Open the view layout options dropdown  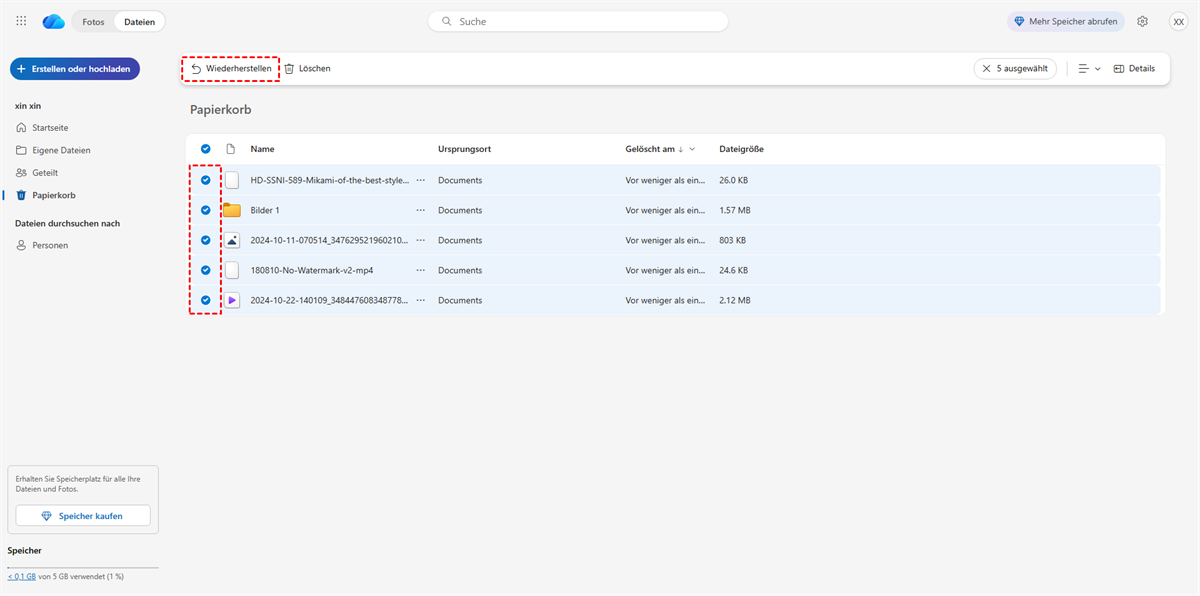click(x=1089, y=69)
